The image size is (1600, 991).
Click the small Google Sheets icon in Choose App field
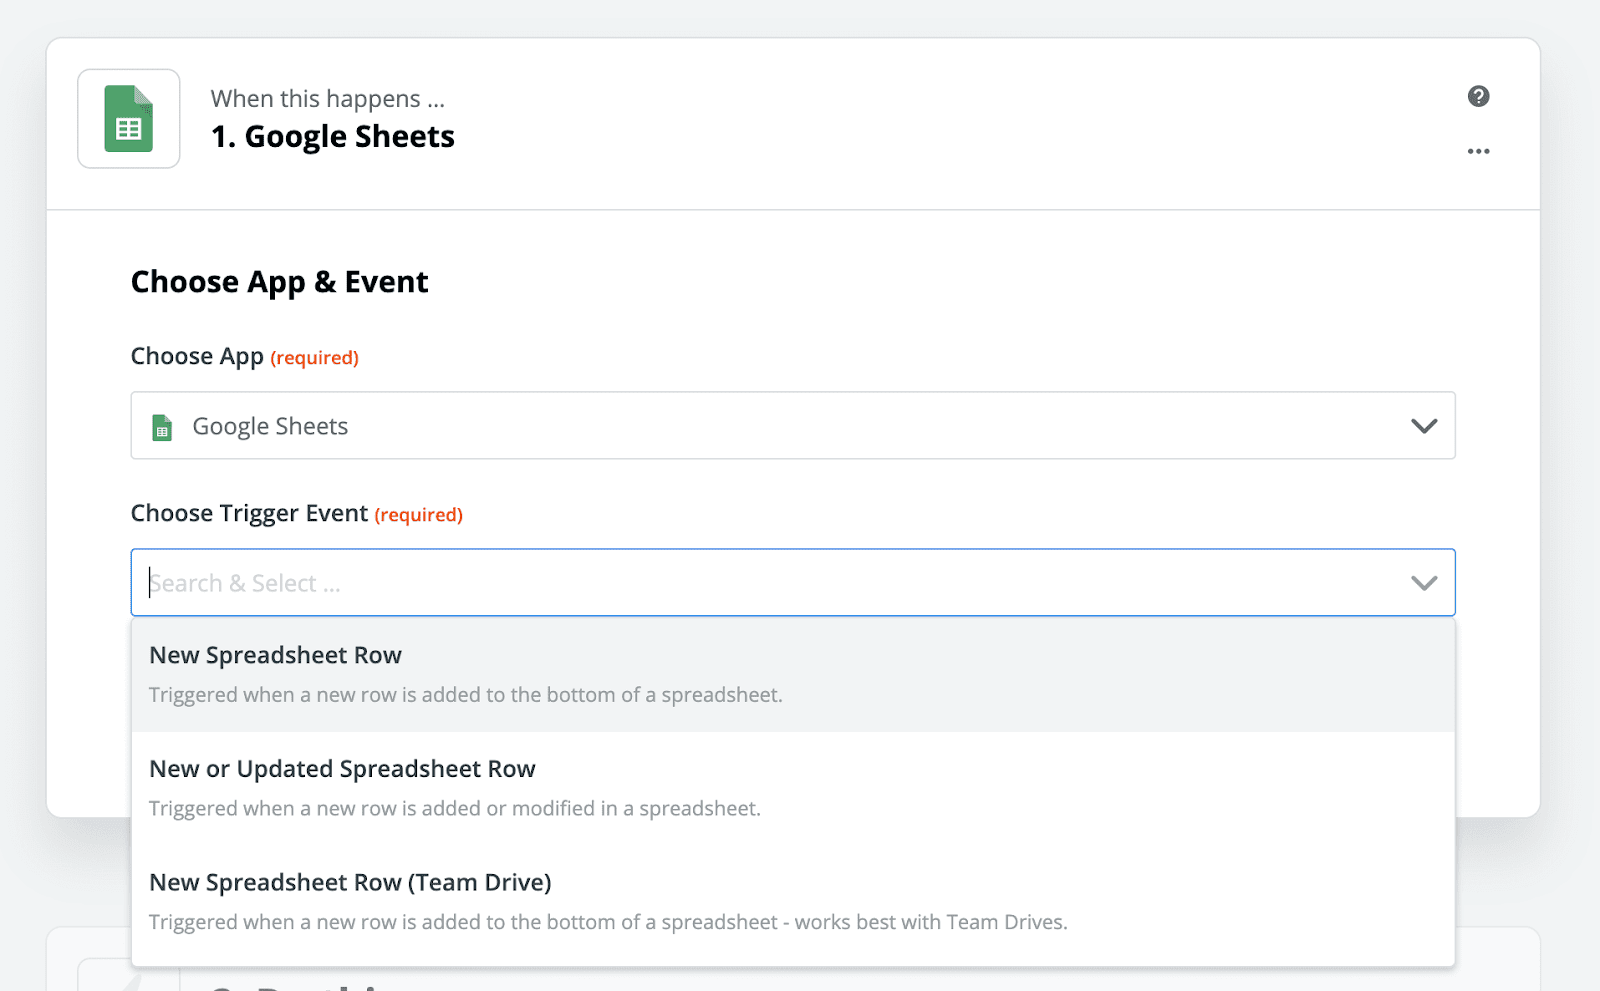(162, 427)
